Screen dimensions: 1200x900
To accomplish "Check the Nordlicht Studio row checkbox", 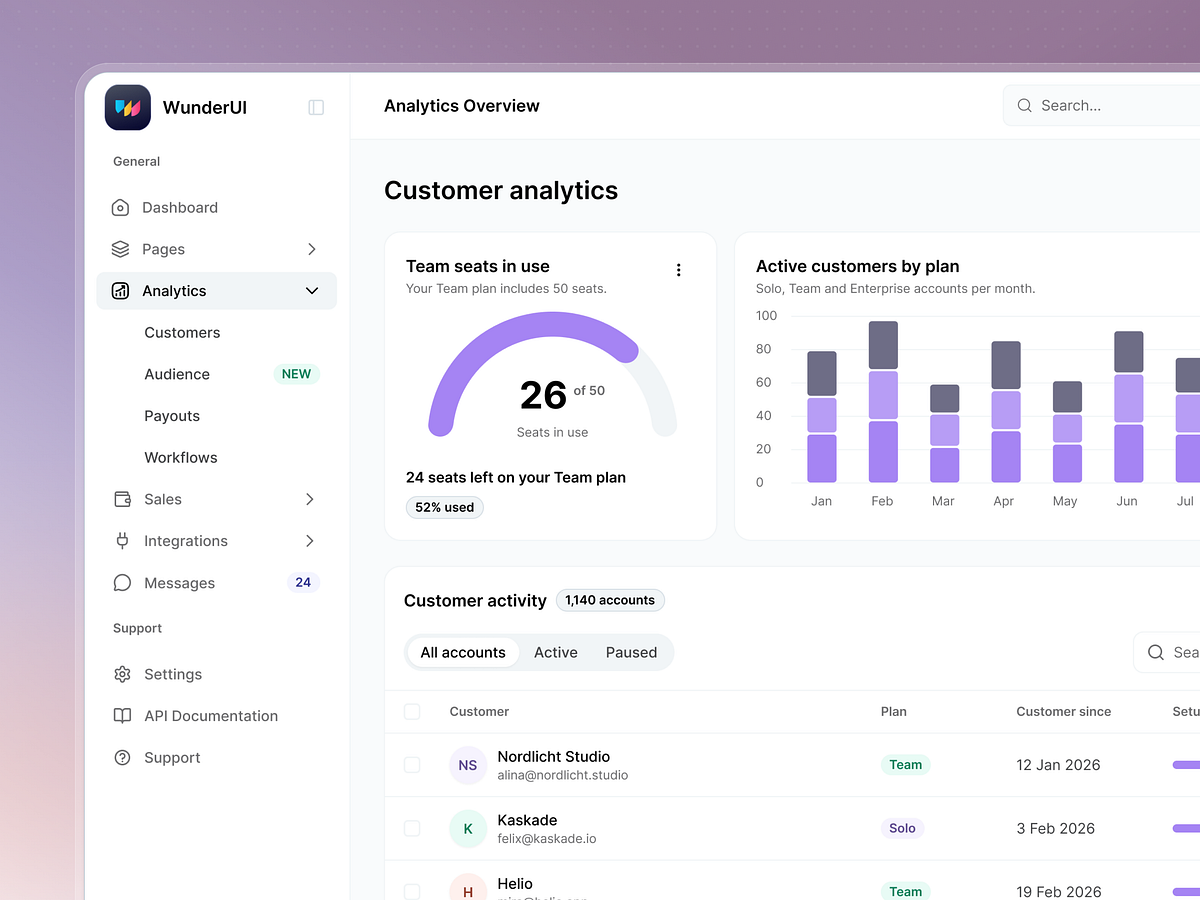I will pos(412,765).
